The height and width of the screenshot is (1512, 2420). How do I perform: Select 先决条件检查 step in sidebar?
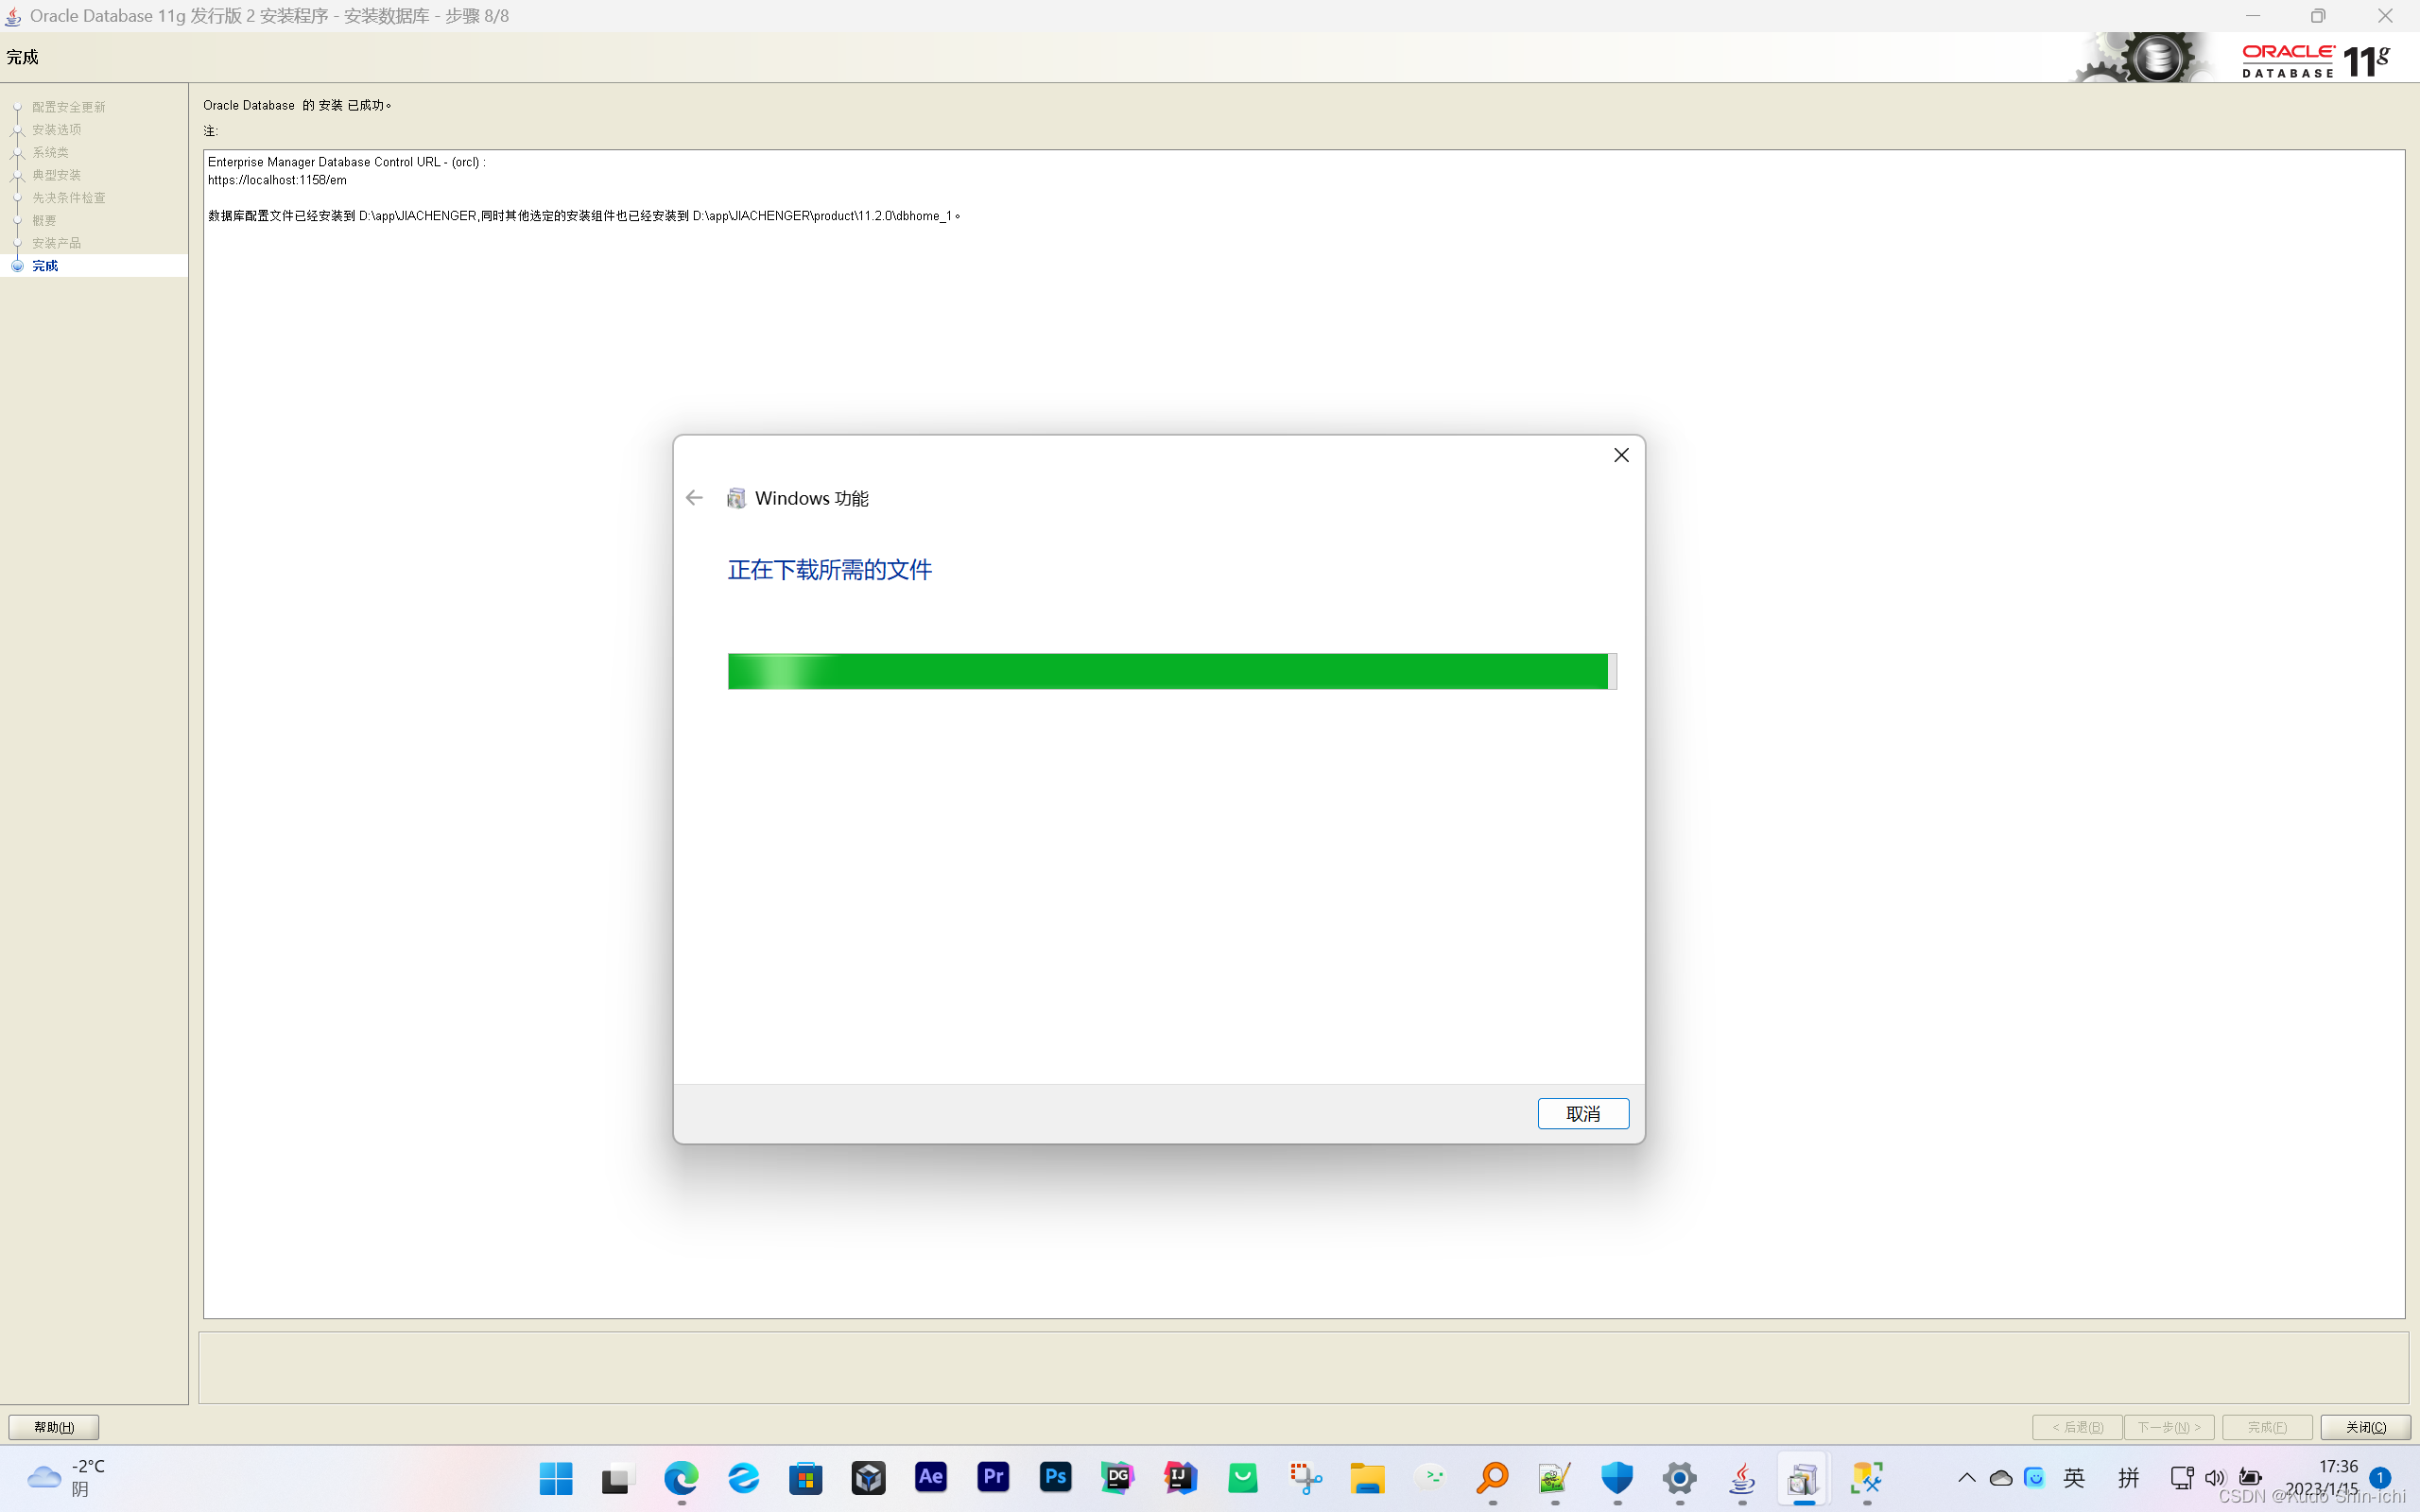(x=68, y=198)
